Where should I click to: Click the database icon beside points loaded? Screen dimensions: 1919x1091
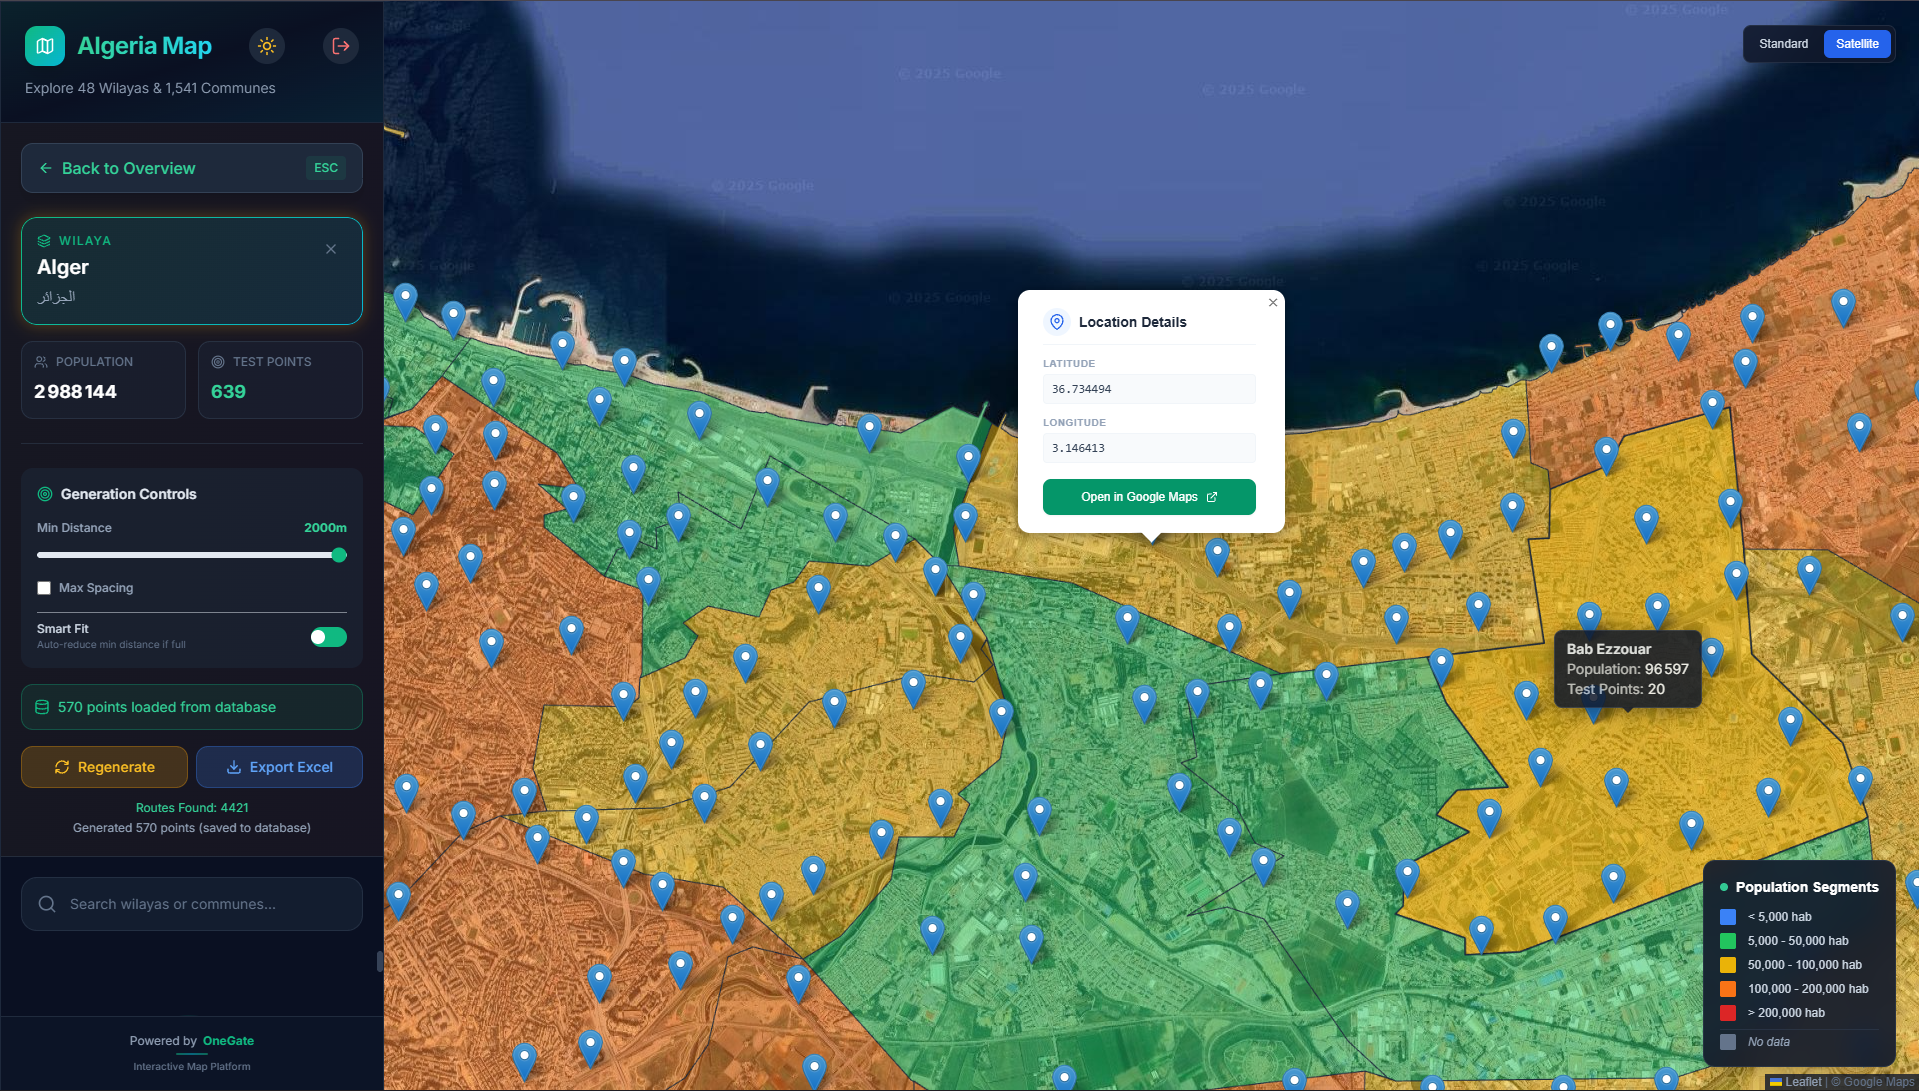[42, 707]
